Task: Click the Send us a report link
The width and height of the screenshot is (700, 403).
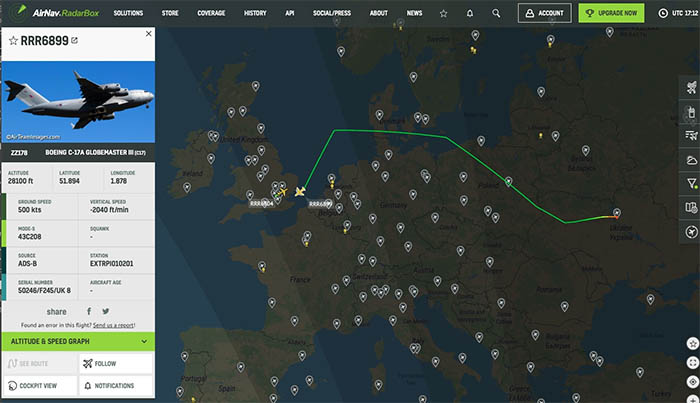Action: 114,325
